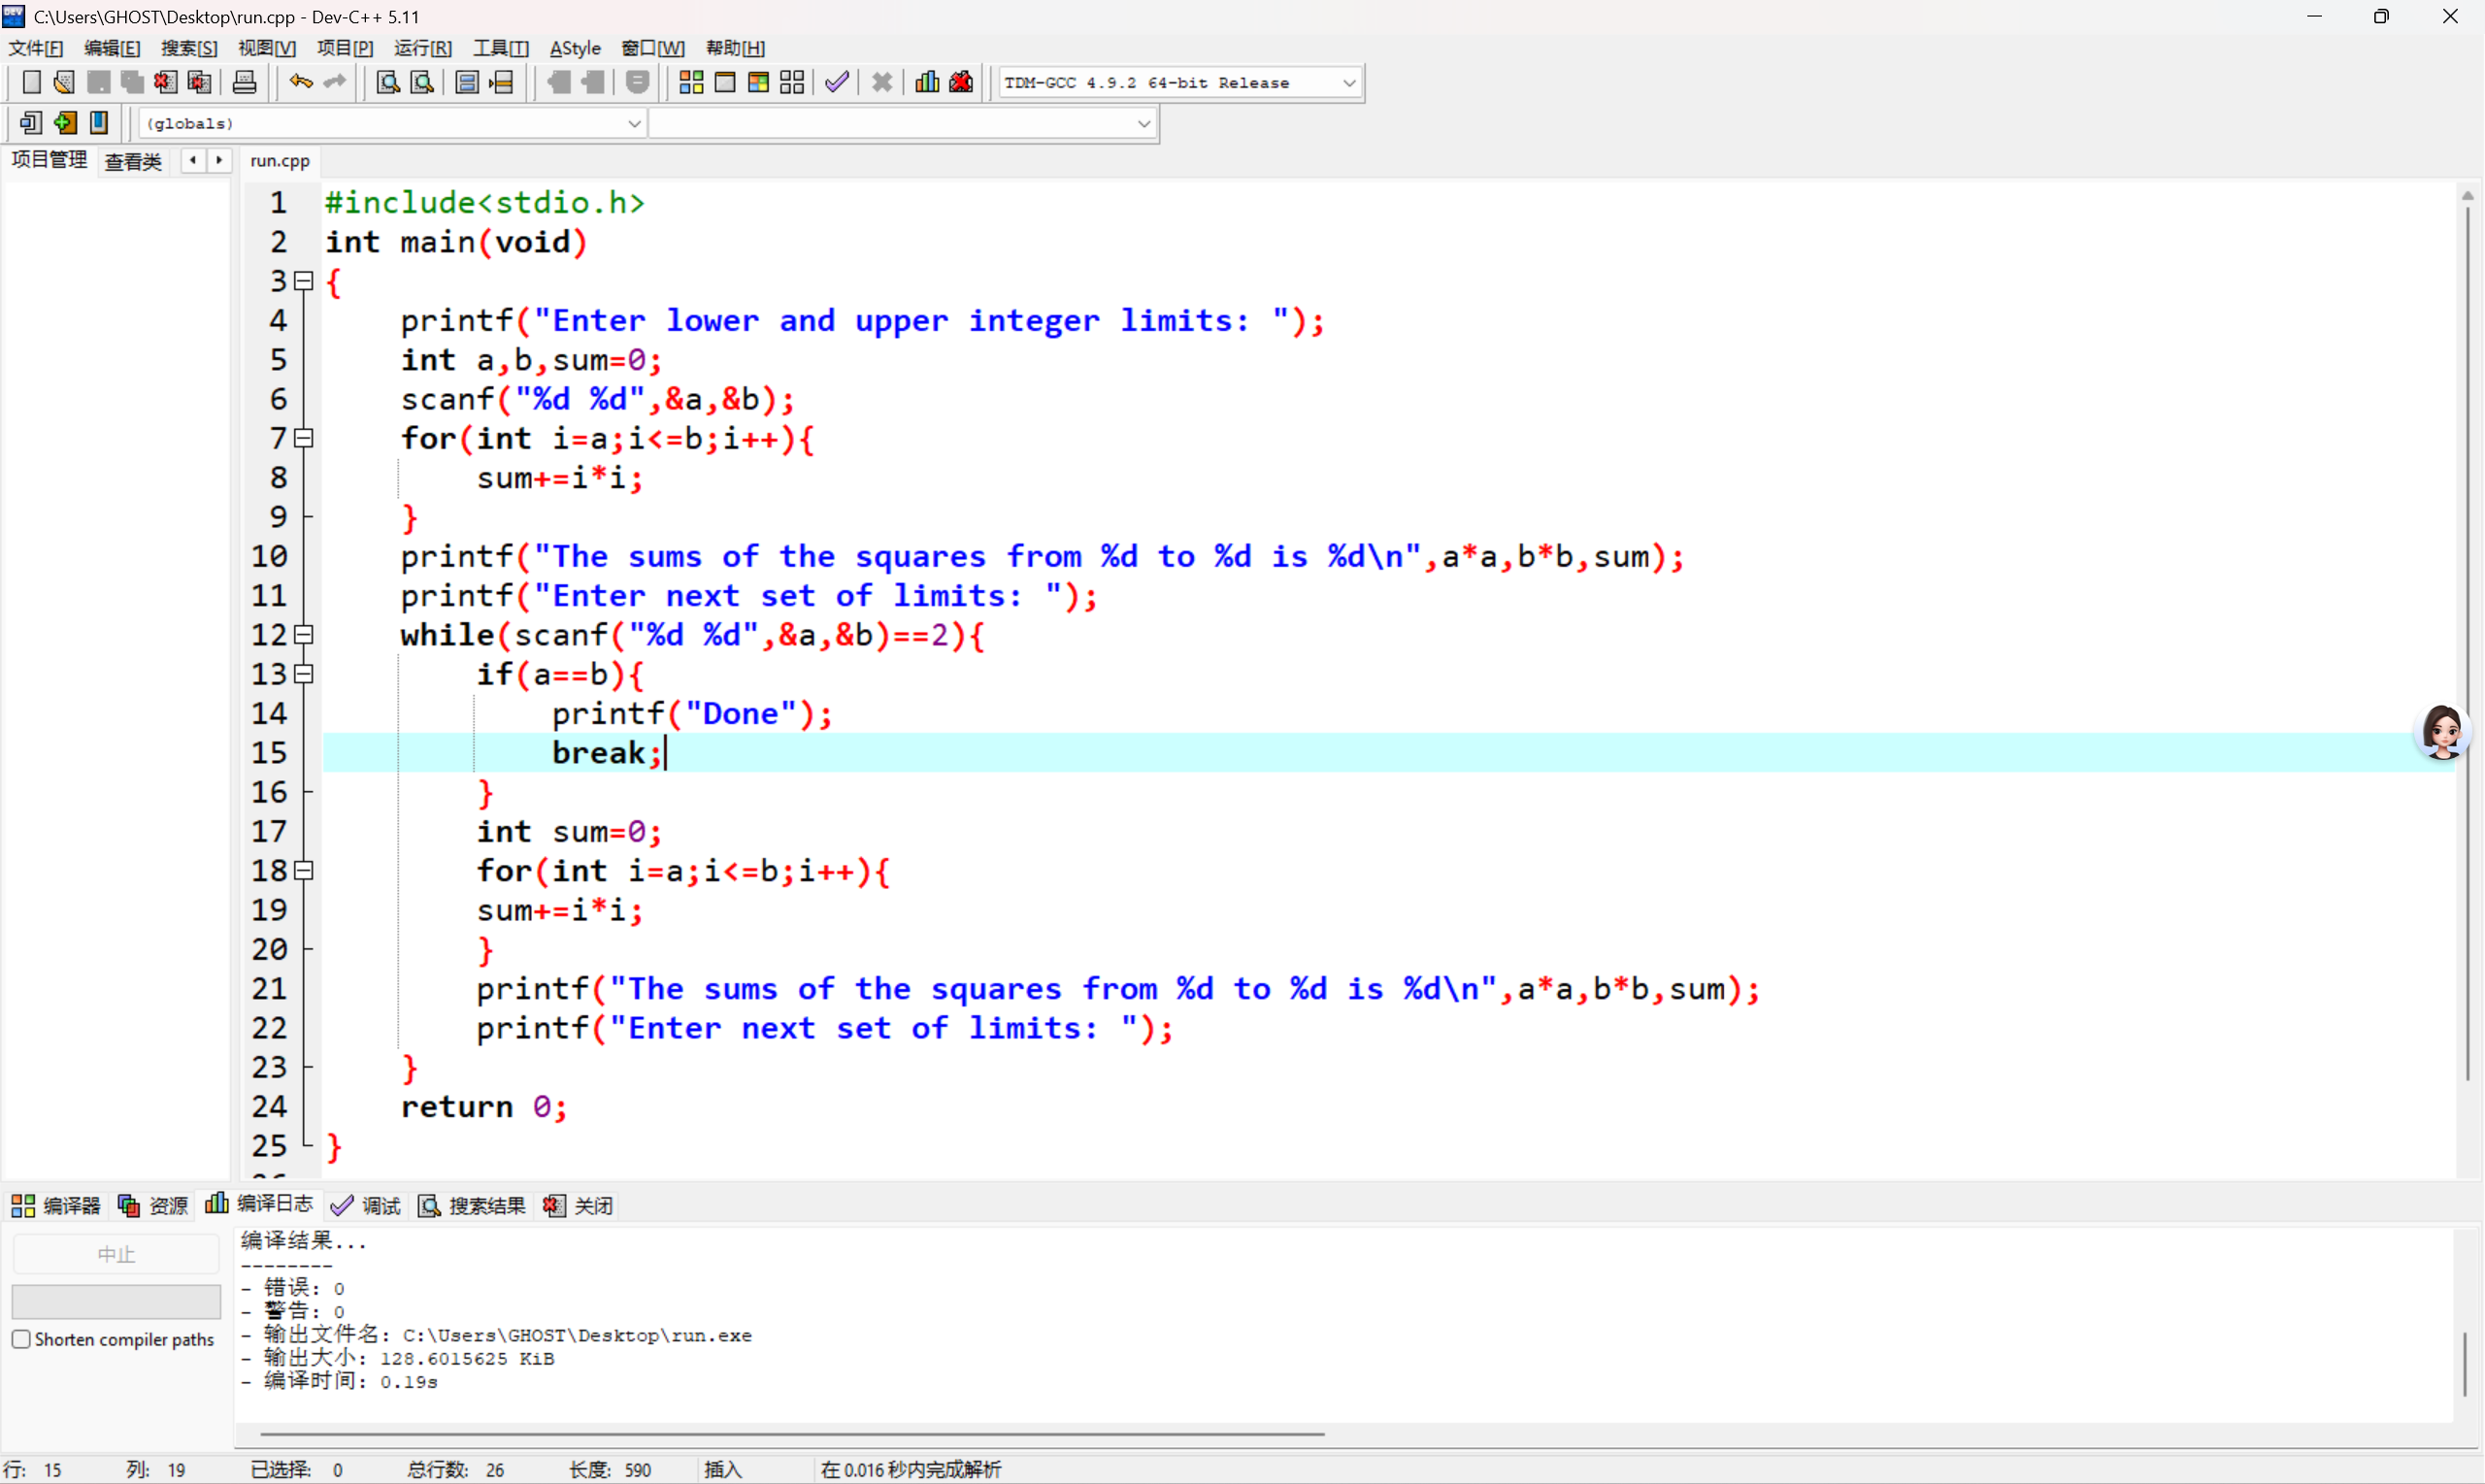Click the Debug checkmark toolbar icon
Viewport: 2485px width, 1484px height.
coord(837,83)
